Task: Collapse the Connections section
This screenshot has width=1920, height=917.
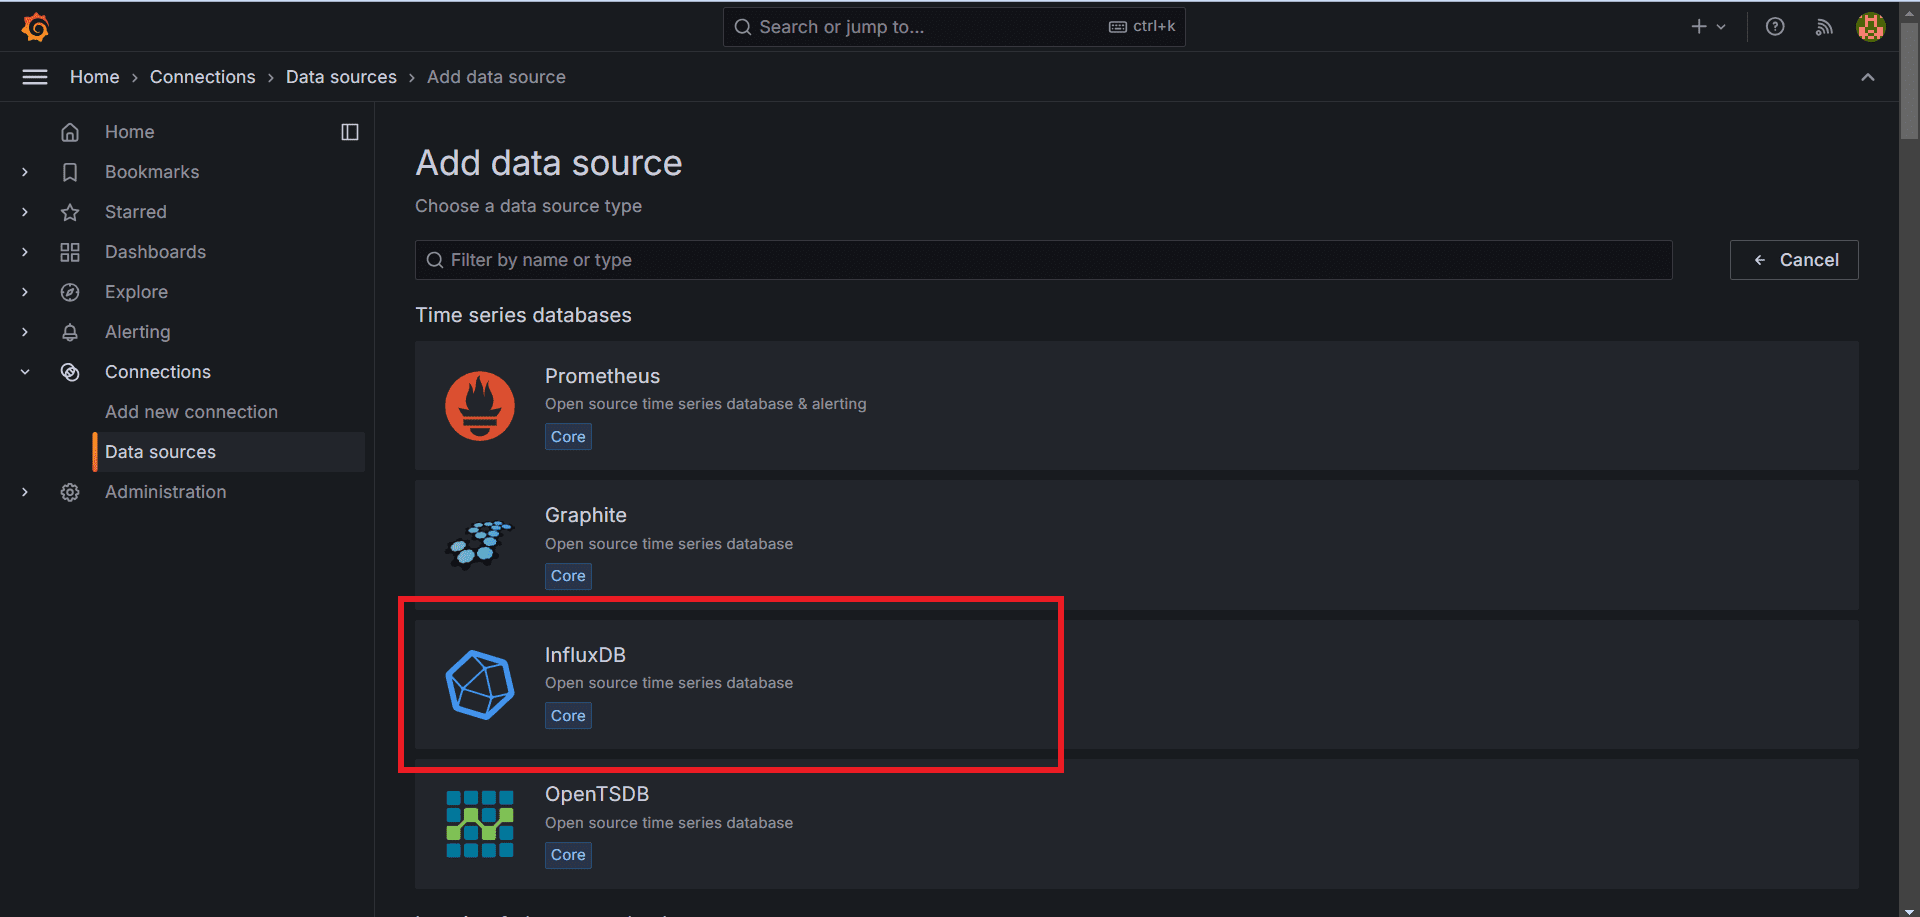Action: click(x=25, y=371)
